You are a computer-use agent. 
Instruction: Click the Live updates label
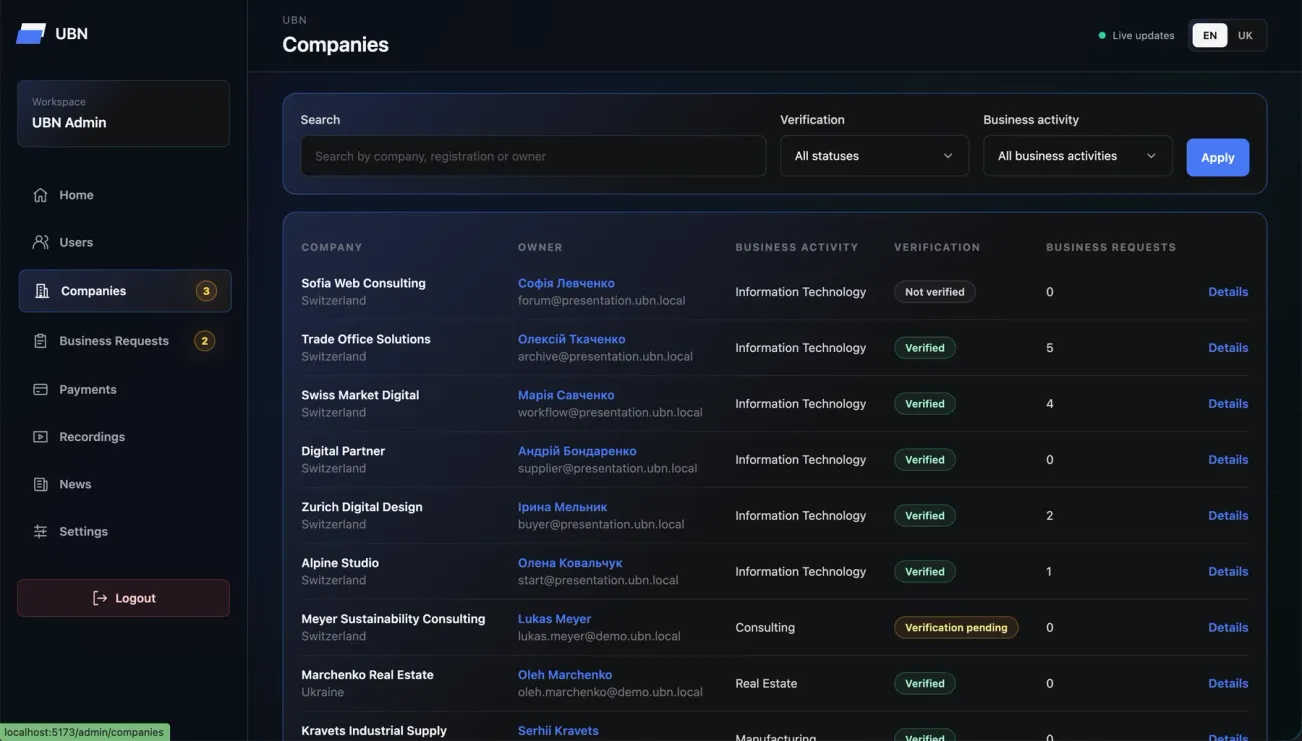coord(1143,36)
